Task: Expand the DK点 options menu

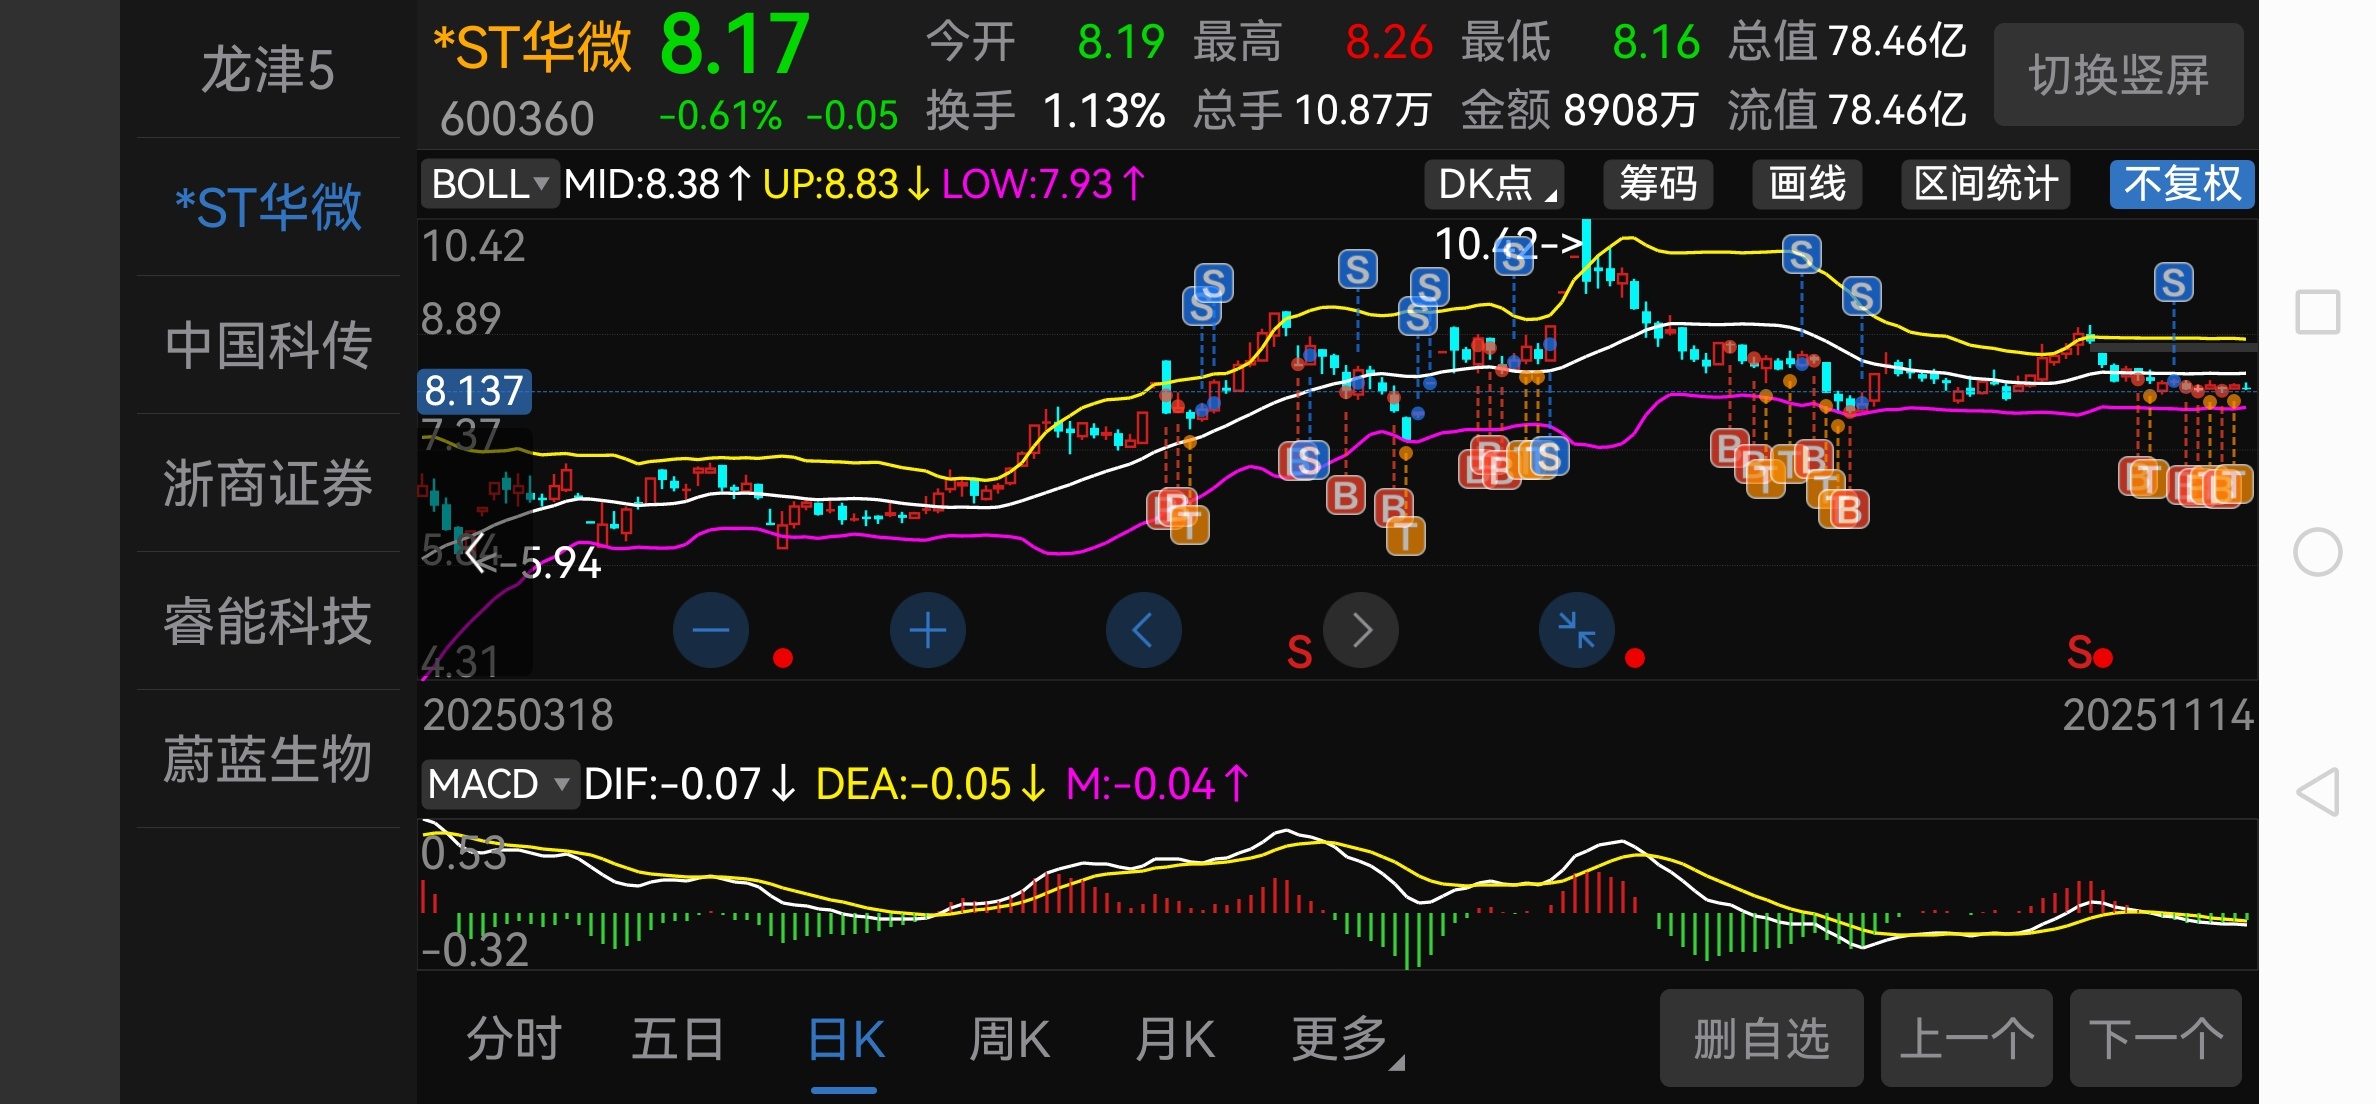Action: coord(1494,184)
